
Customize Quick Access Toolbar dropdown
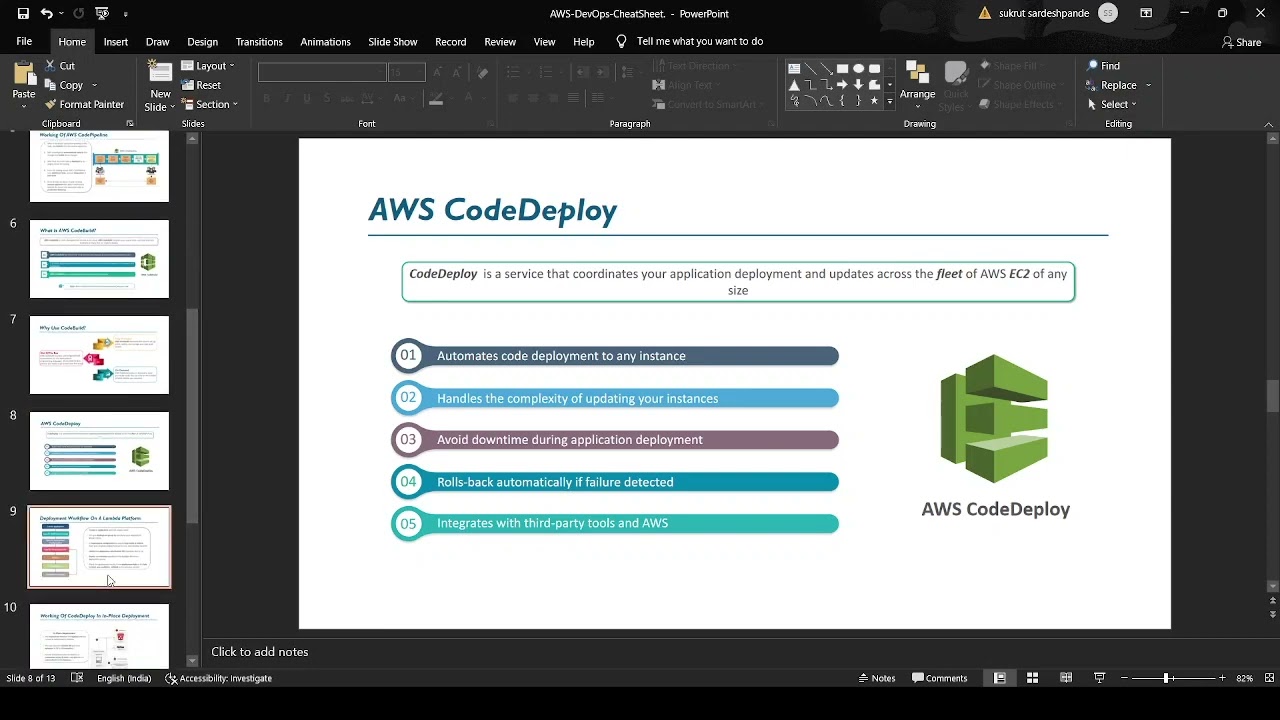pyautogui.click(x=125, y=14)
